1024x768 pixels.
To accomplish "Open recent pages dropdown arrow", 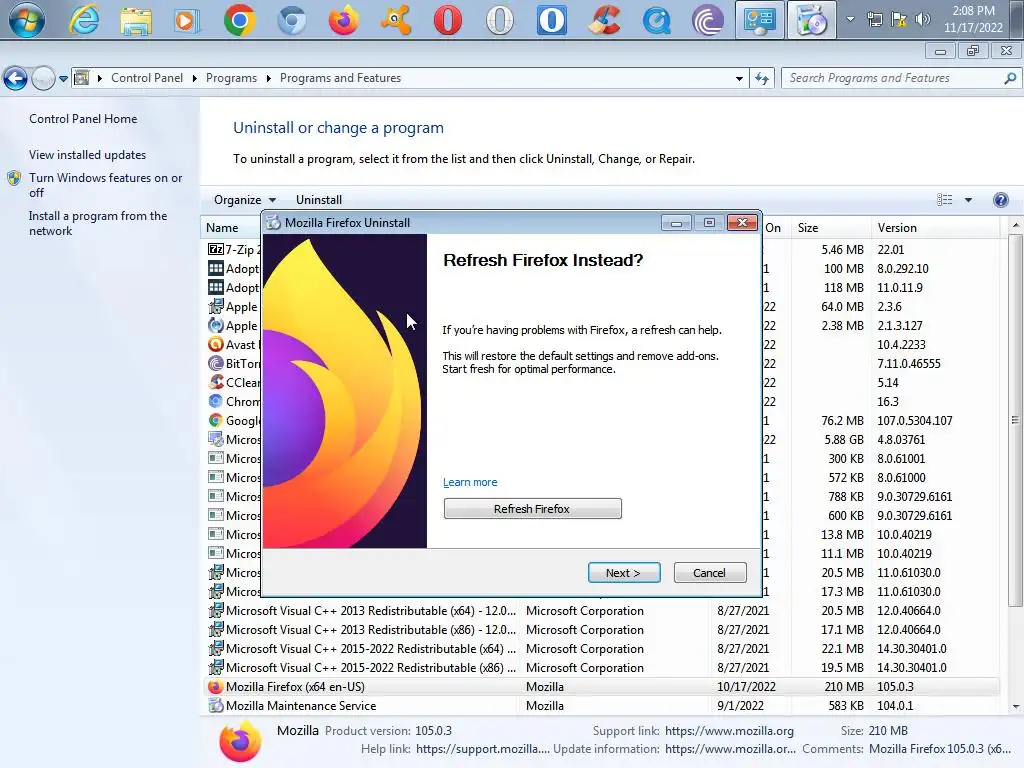I will coord(63,78).
